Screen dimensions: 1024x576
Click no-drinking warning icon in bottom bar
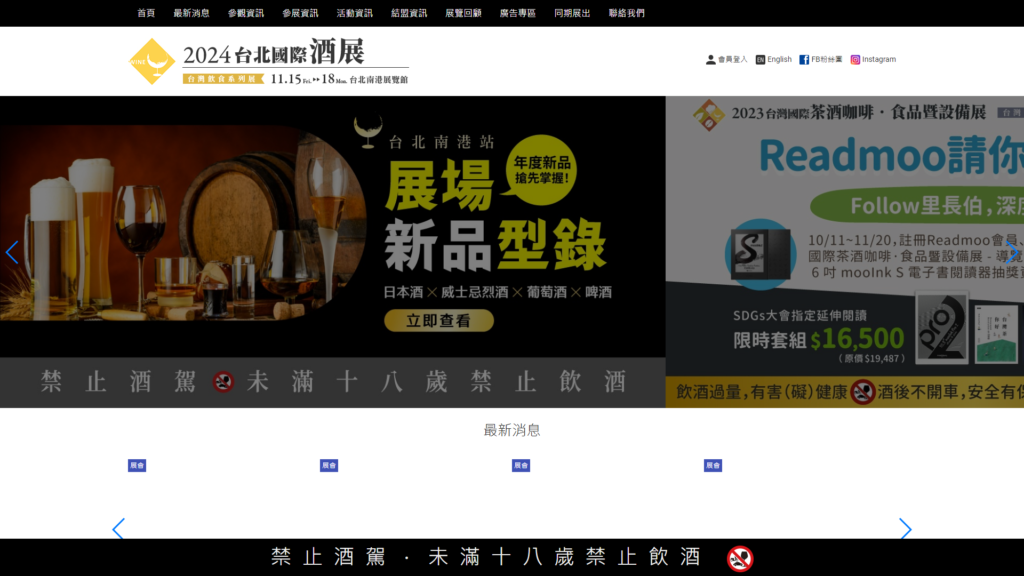(740, 558)
